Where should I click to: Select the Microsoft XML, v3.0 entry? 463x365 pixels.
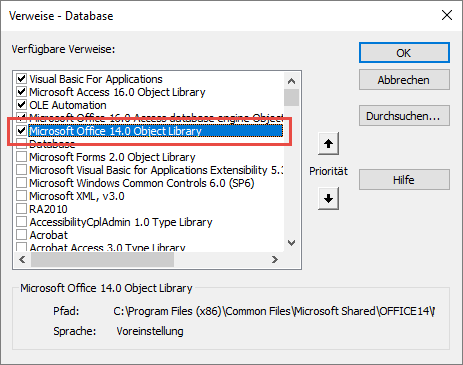(77, 196)
